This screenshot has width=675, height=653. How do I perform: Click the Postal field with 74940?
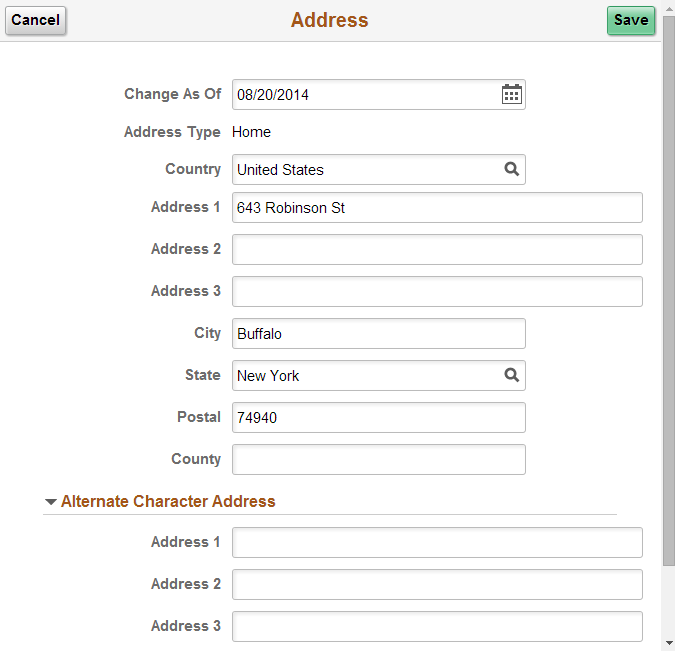(379, 417)
